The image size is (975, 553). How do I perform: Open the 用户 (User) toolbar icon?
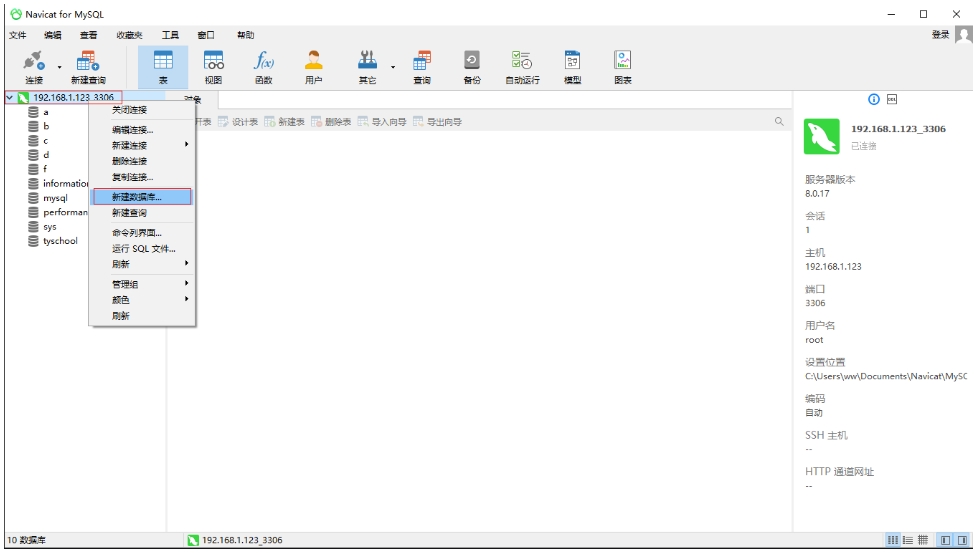[x=313, y=66]
